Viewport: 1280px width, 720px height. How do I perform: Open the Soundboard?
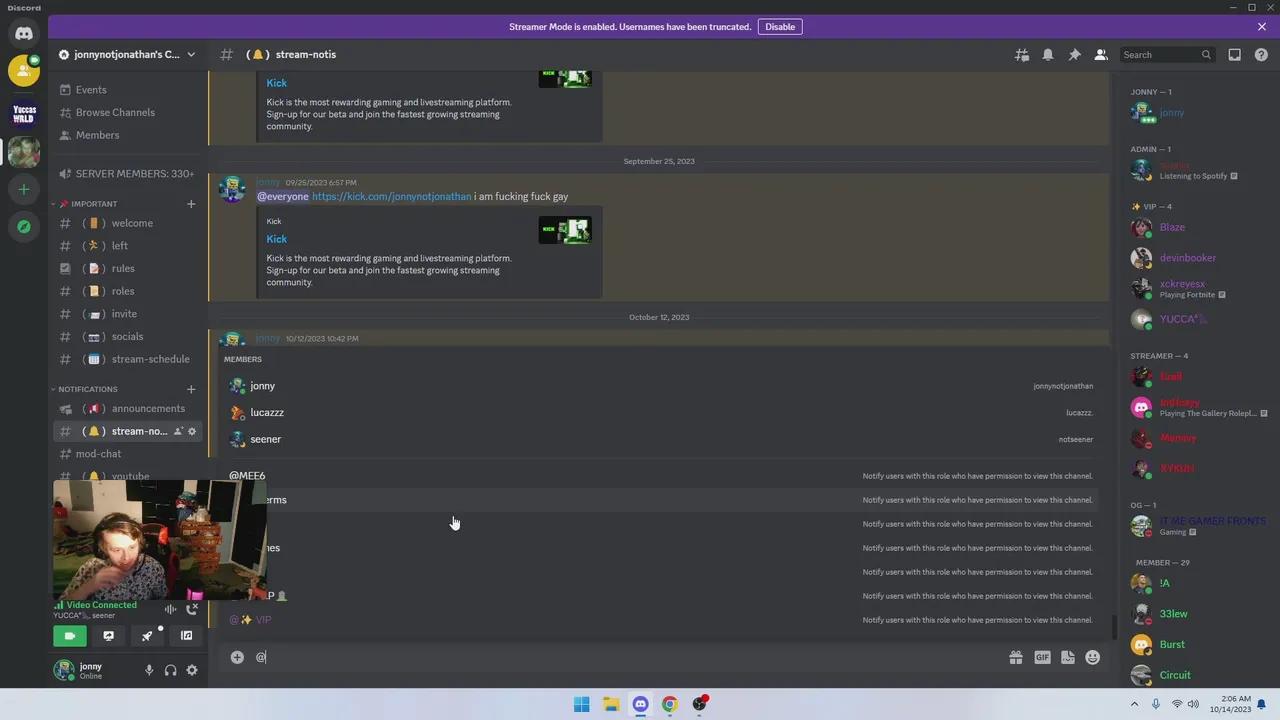click(186, 636)
